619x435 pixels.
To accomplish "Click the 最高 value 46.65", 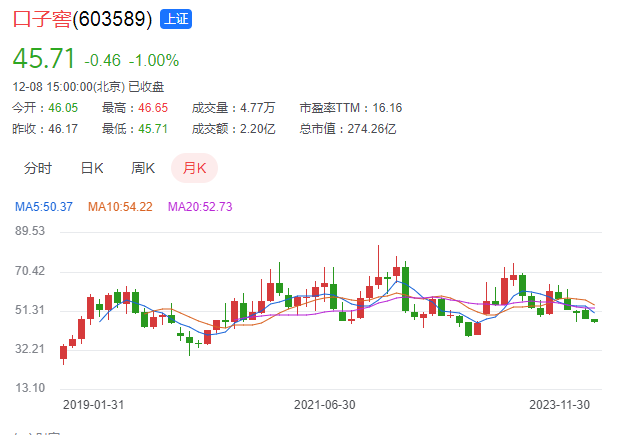I will point(153,108).
